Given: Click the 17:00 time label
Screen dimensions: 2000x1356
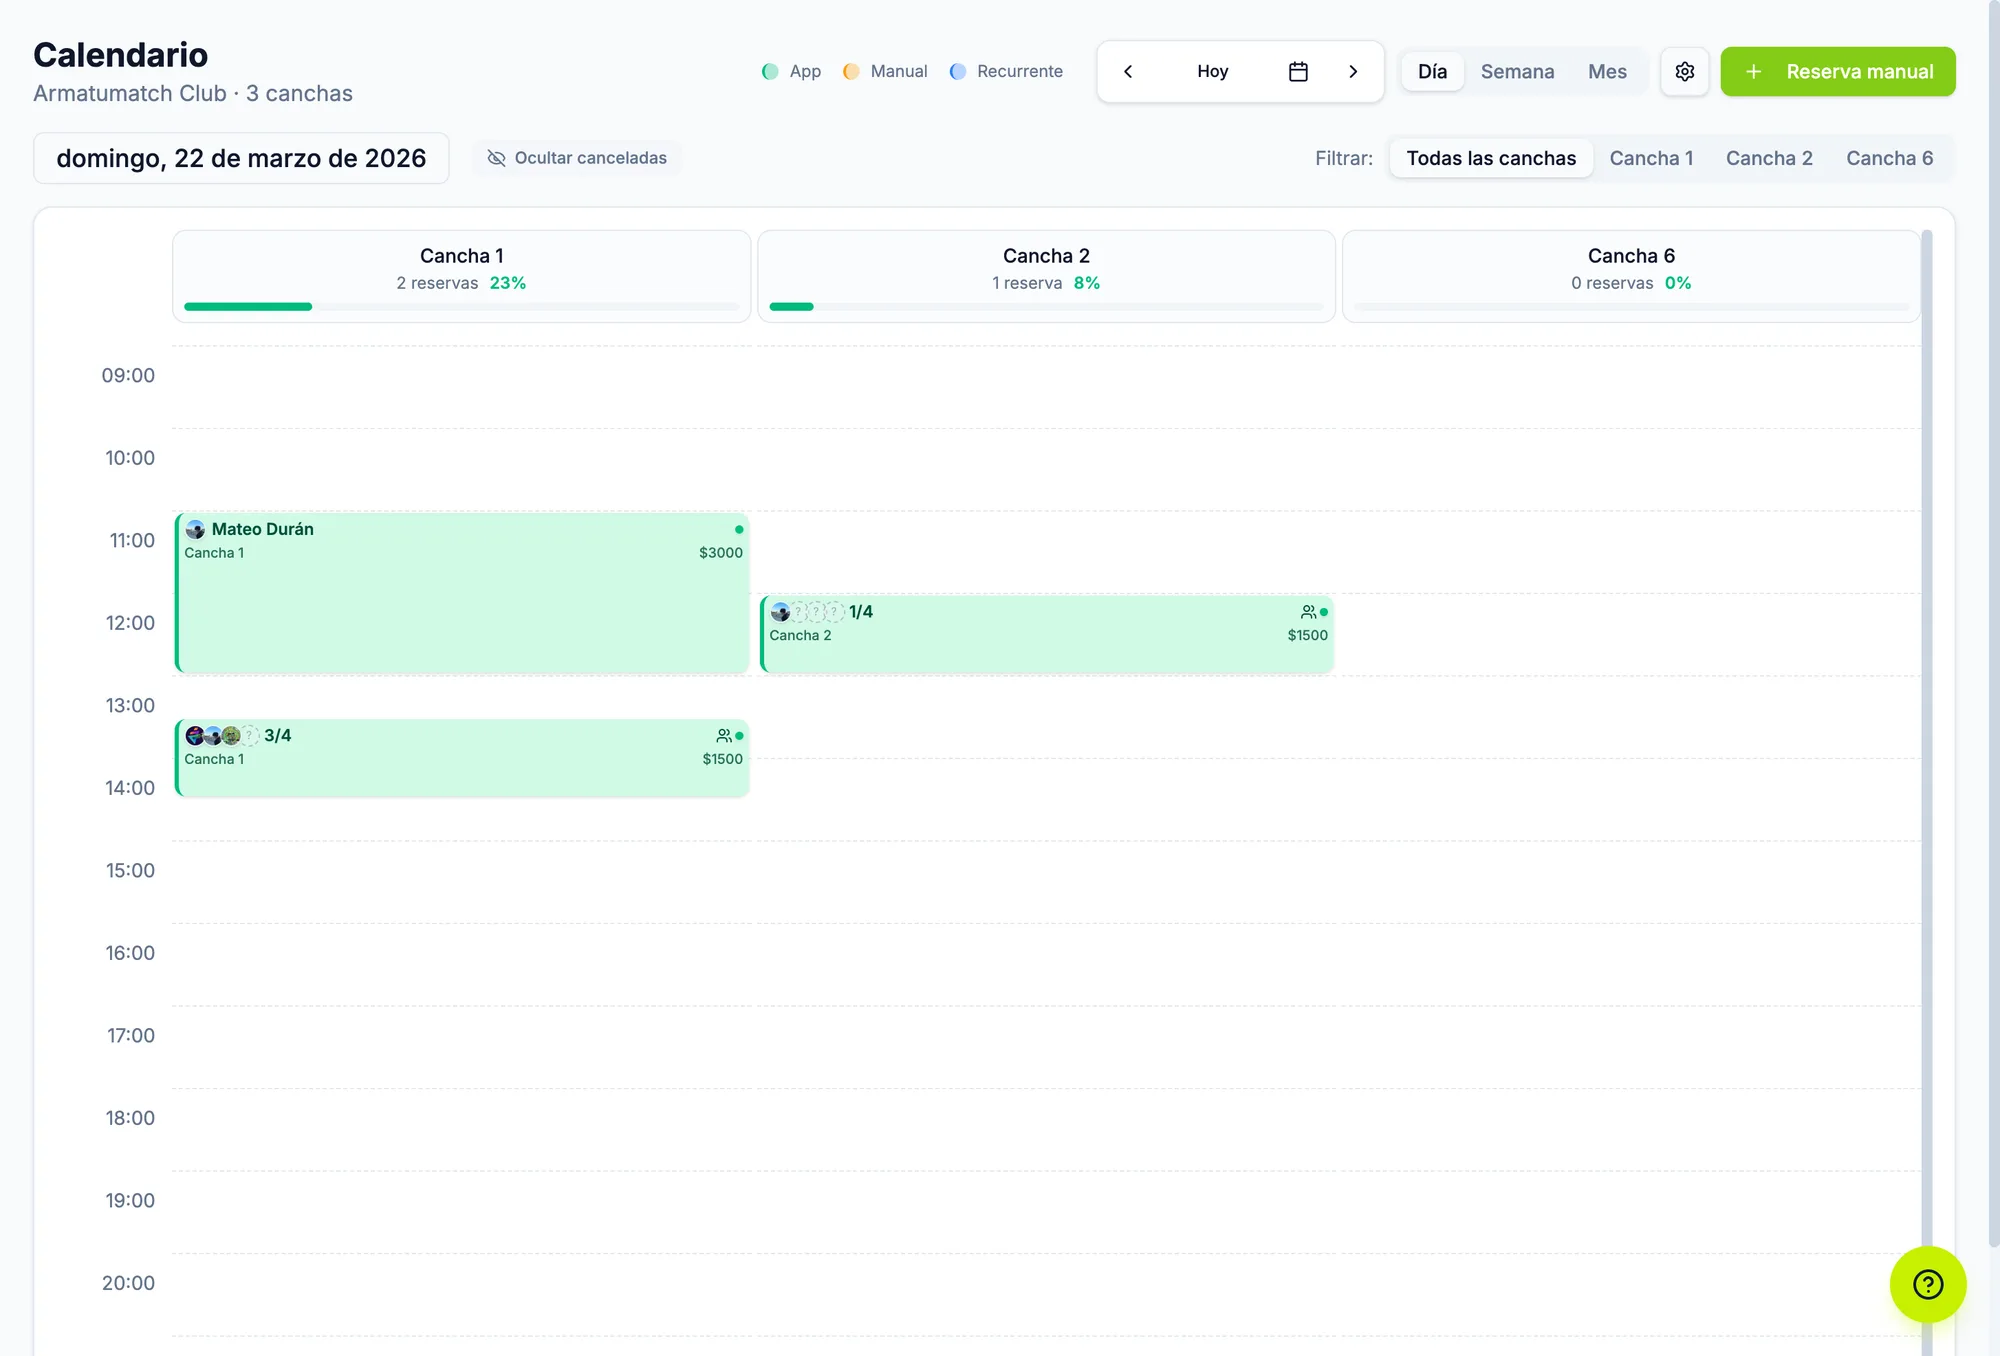Looking at the screenshot, I should click(131, 1035).
